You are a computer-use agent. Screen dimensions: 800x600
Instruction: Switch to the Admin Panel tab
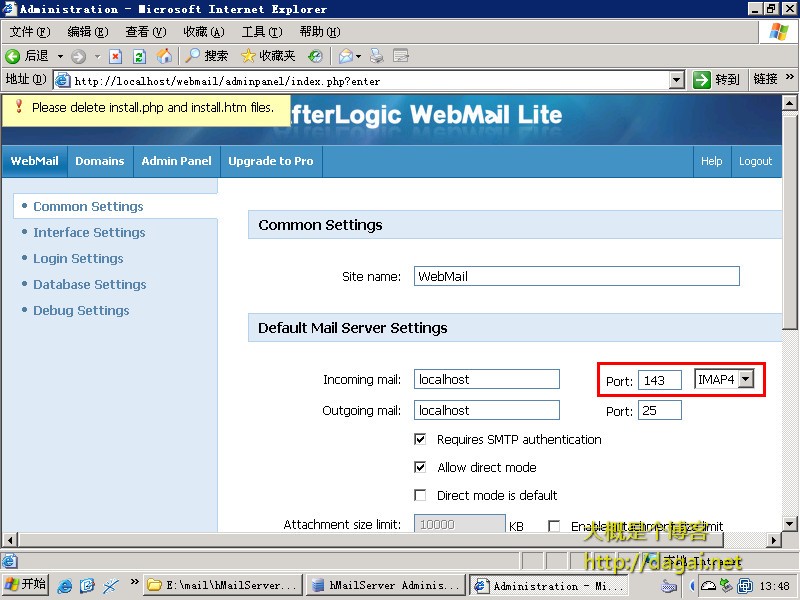[x=177, y=161]
